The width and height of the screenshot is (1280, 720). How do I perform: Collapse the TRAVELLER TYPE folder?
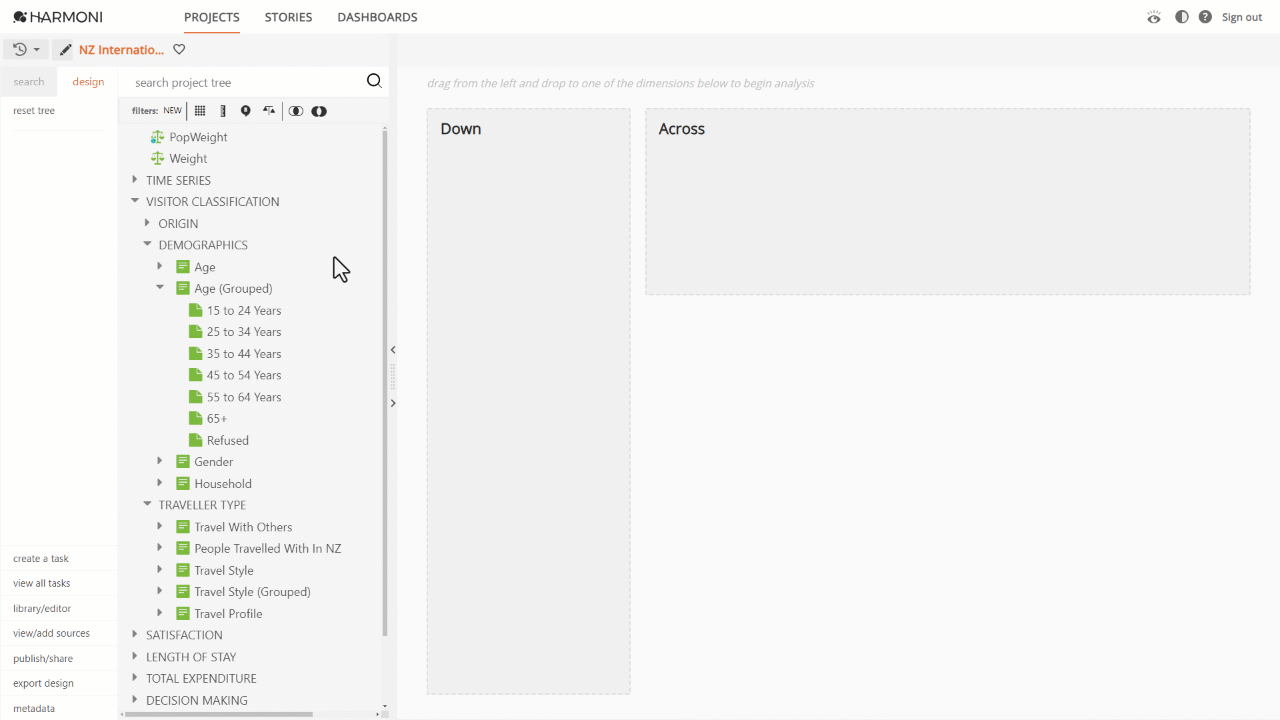(x=147, y=504)
